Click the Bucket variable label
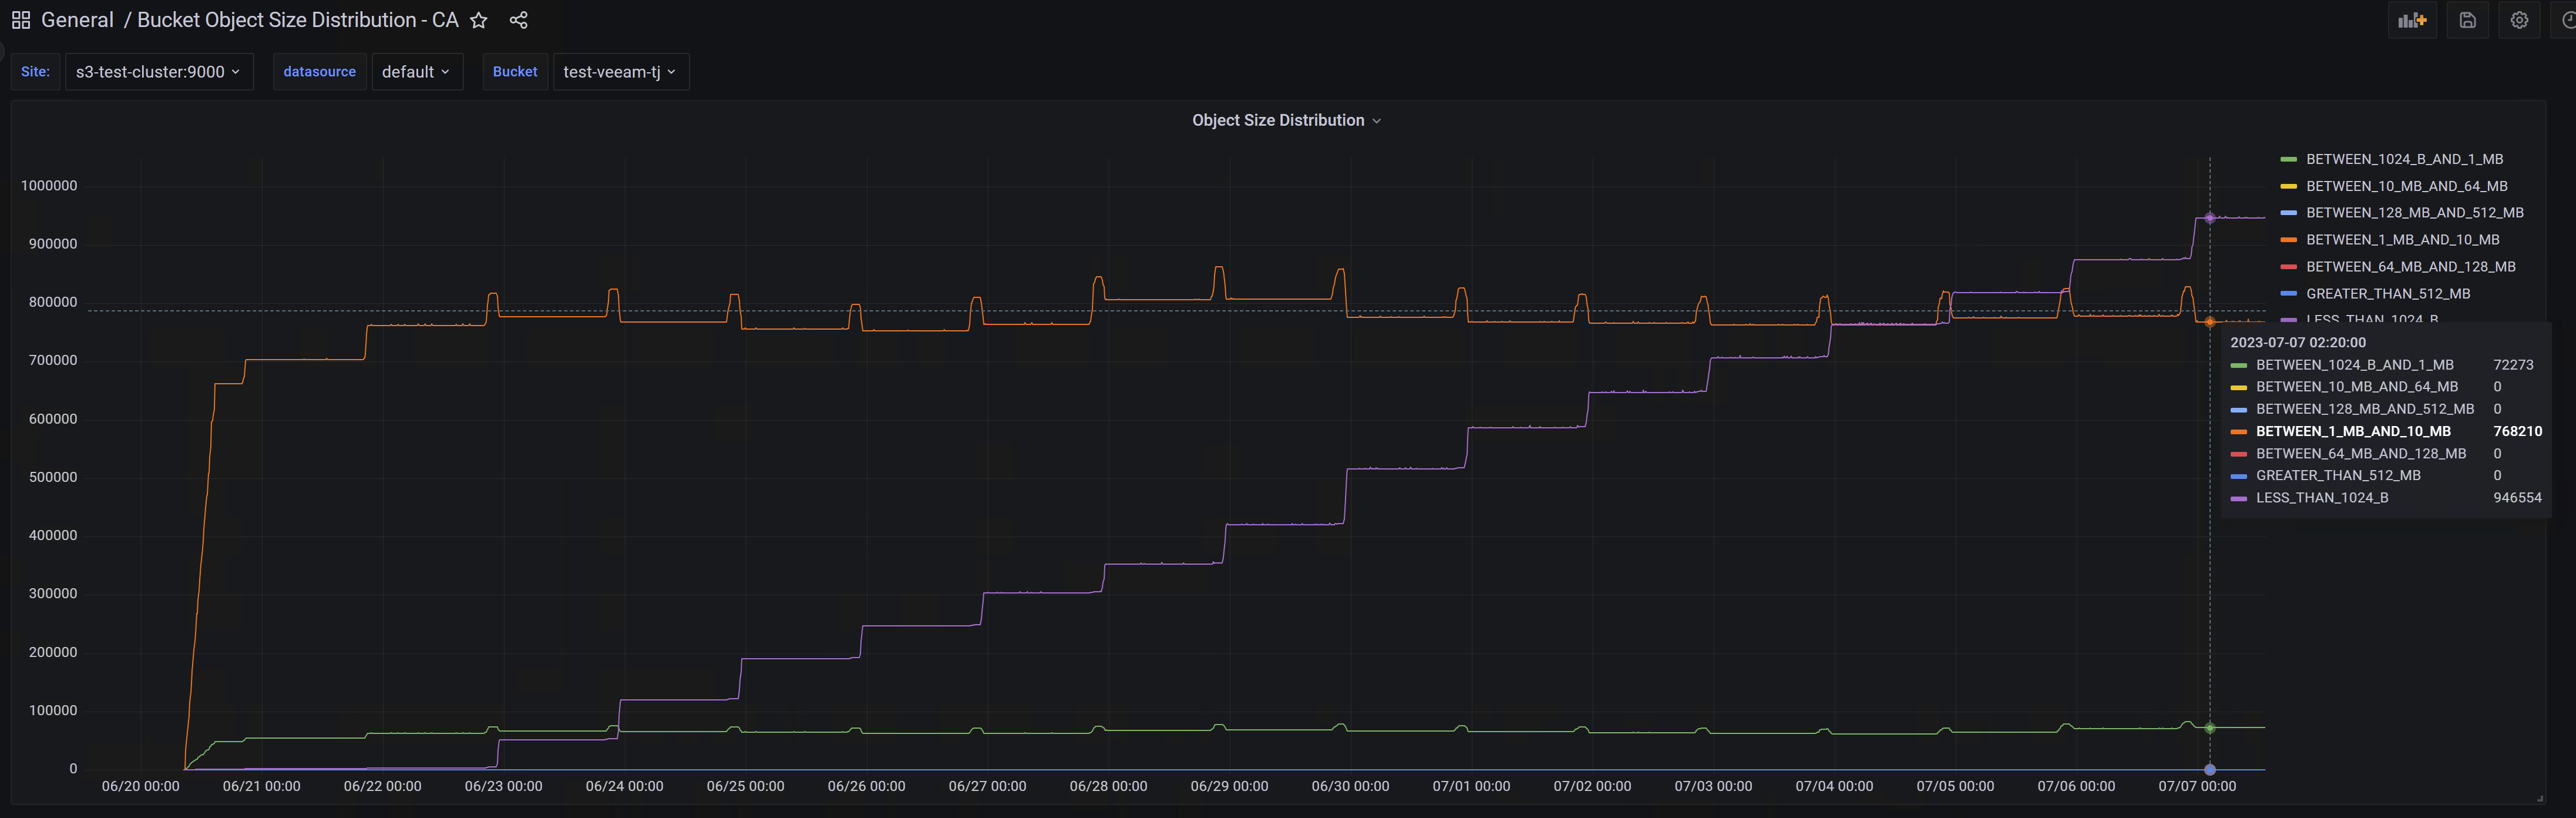Image resolution: width=2576 pixels, height=818 pixels. coord(515,72)
